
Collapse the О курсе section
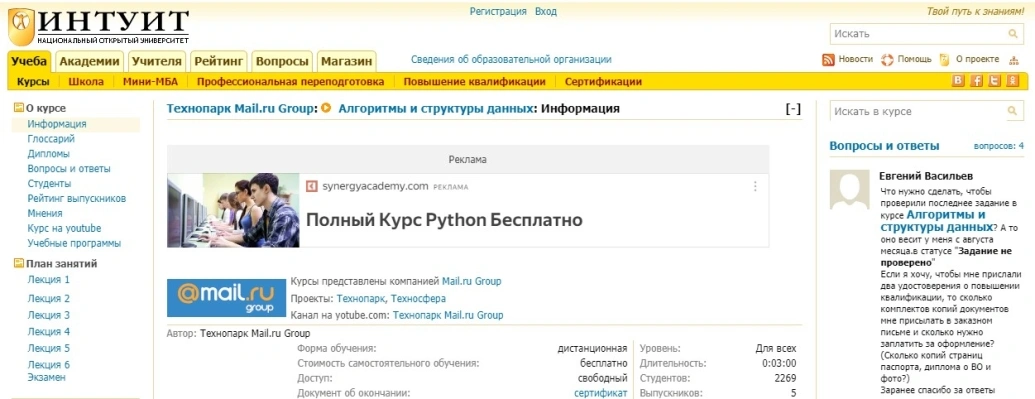pos(18,108)
